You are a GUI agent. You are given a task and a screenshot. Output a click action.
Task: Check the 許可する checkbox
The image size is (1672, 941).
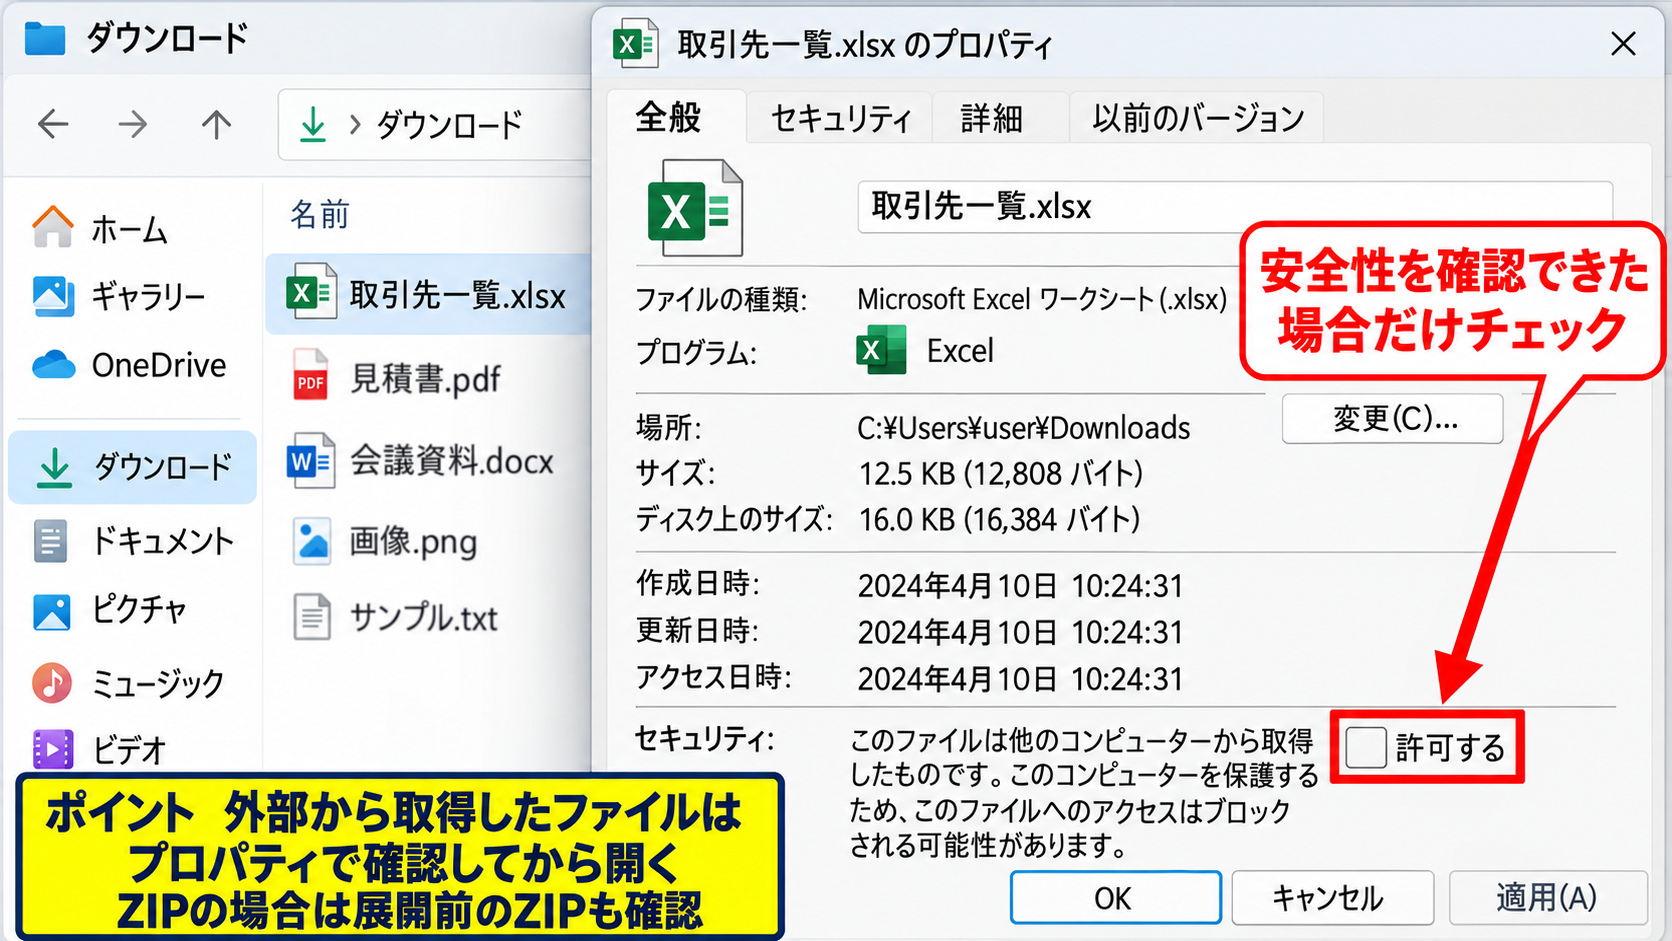click(x=1366, y=747)
